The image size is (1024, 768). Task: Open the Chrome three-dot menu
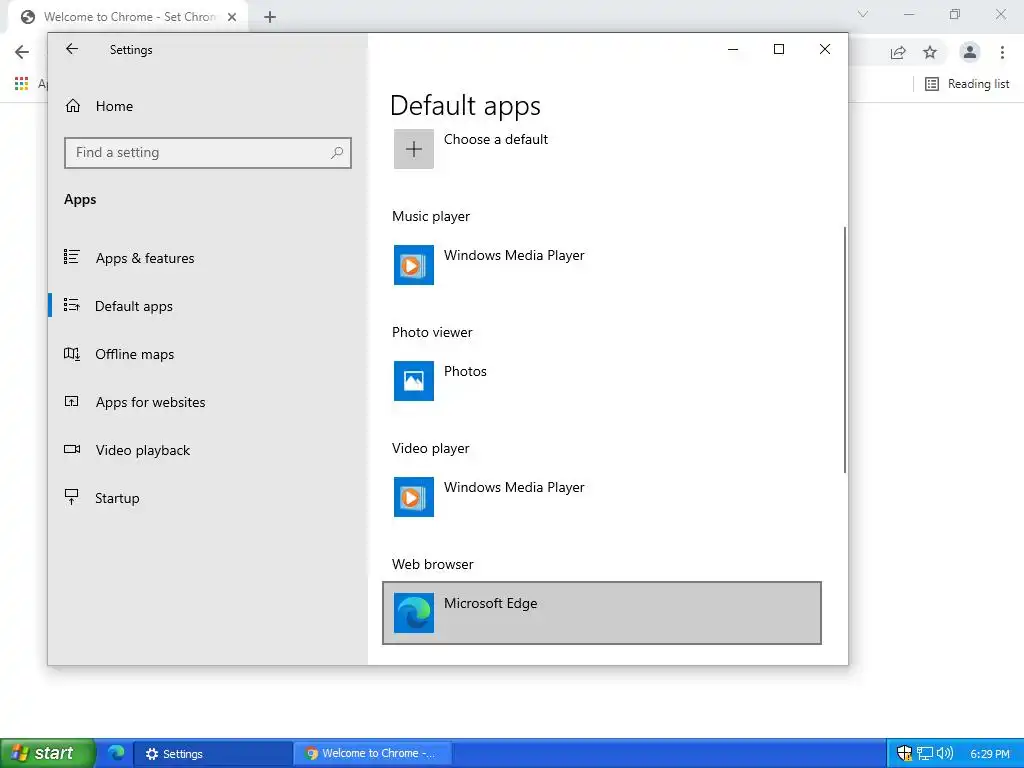click(1002, 52)
